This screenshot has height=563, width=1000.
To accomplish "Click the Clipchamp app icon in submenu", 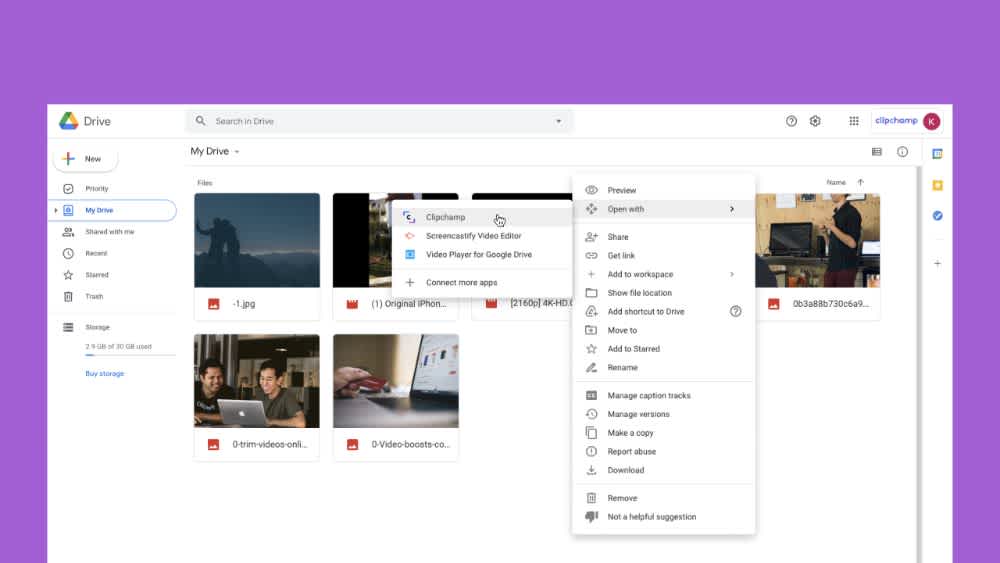I will coord(409,217).
